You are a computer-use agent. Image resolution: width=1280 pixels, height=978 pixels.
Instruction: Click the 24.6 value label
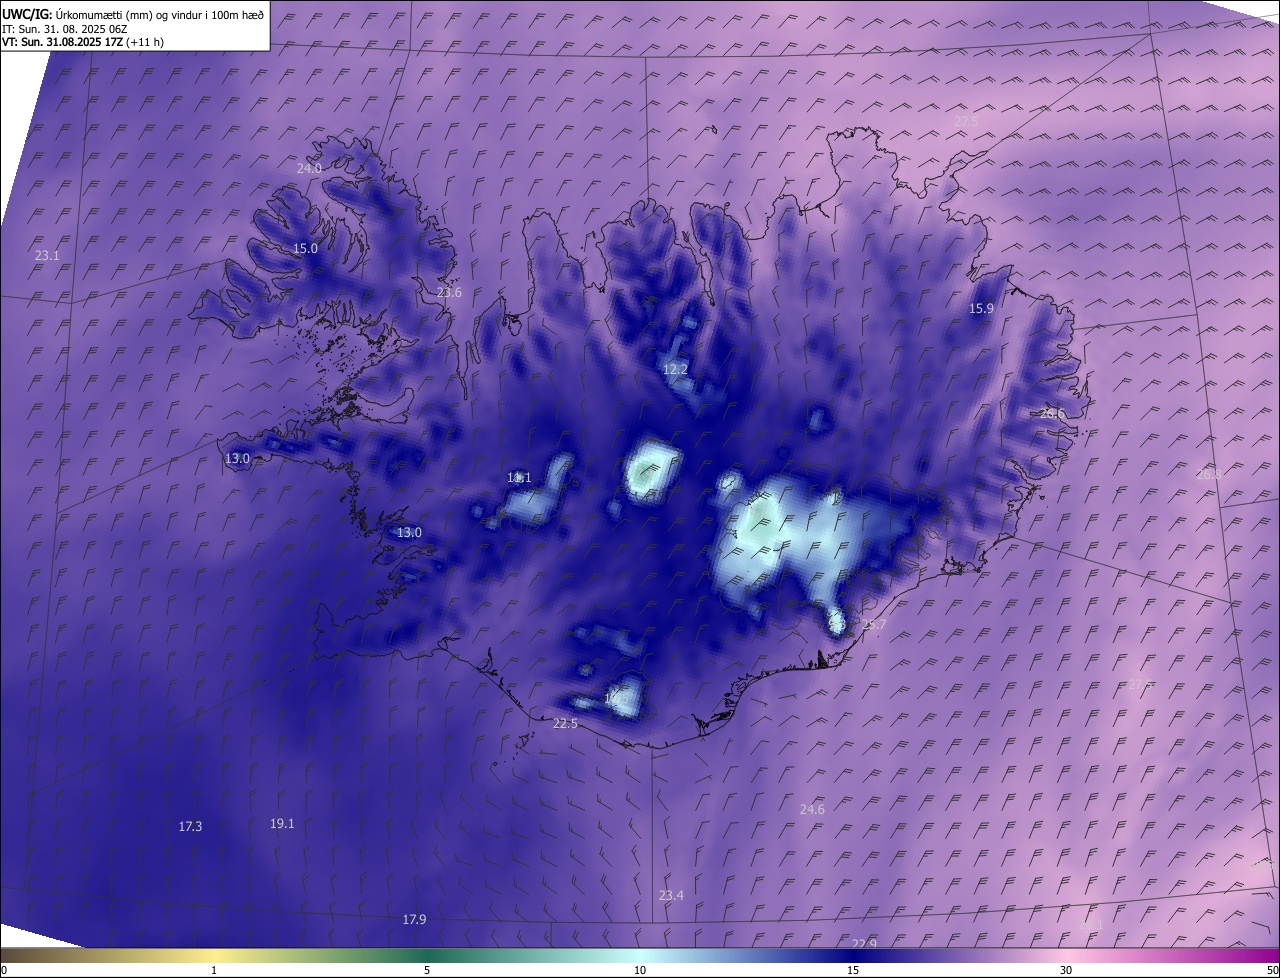tap(812, 809)
